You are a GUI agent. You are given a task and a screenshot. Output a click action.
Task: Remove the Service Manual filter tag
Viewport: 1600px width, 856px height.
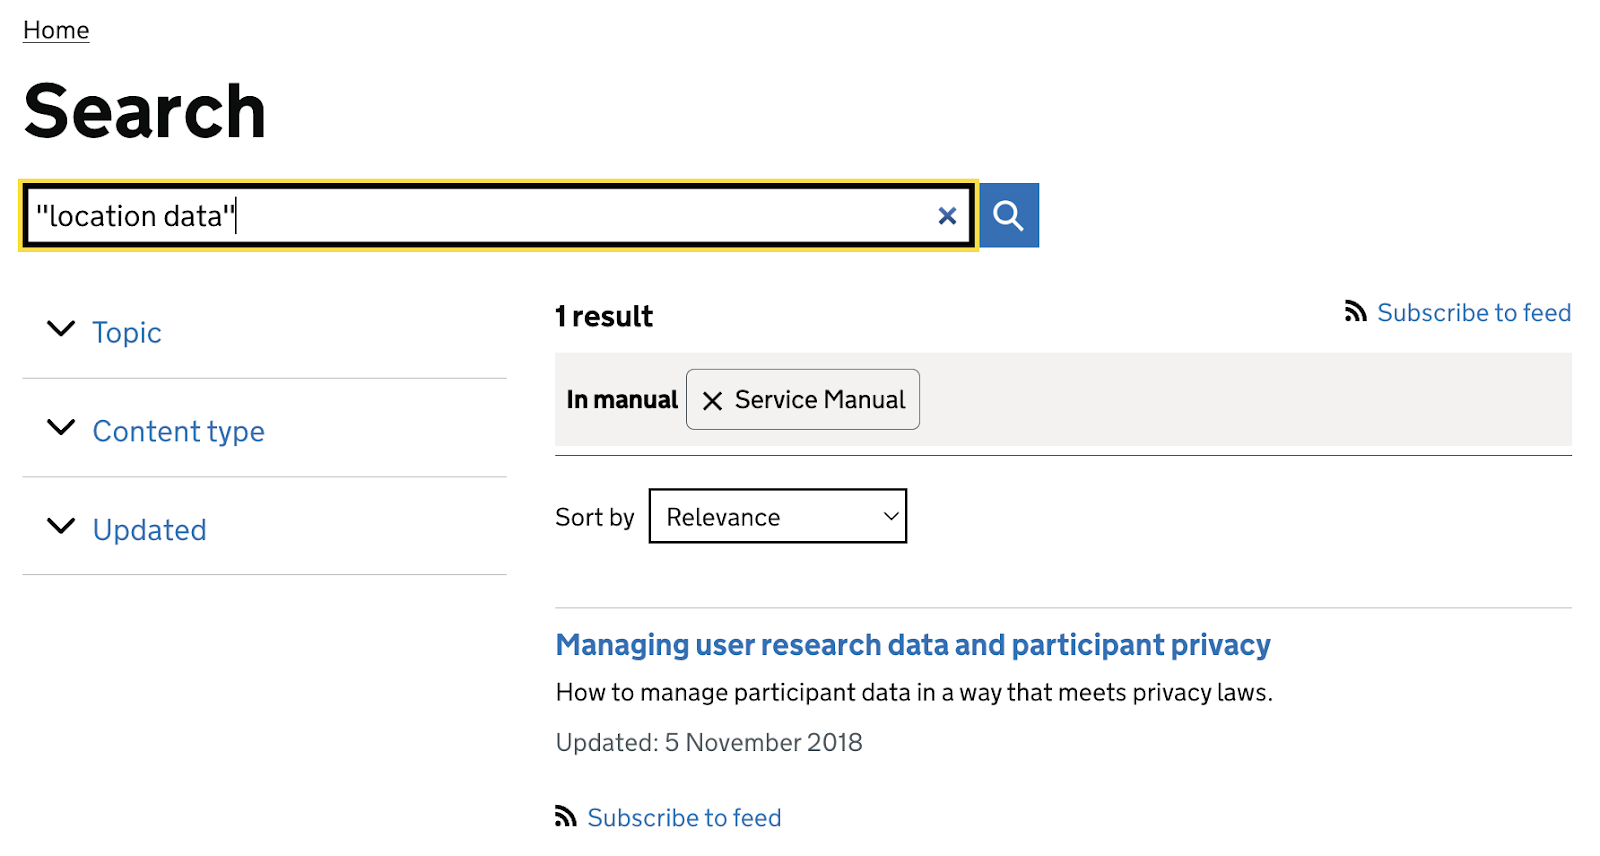click(x=802, y=400)
